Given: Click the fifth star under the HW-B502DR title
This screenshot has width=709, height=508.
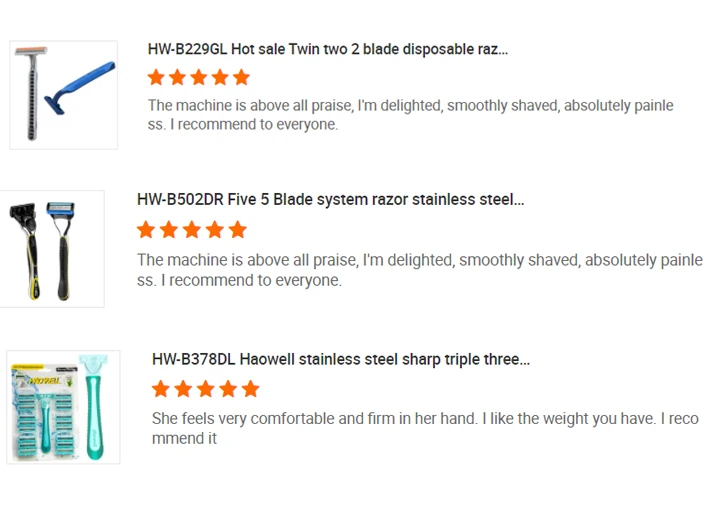Looking at the screenshot, I should point(237,230).
